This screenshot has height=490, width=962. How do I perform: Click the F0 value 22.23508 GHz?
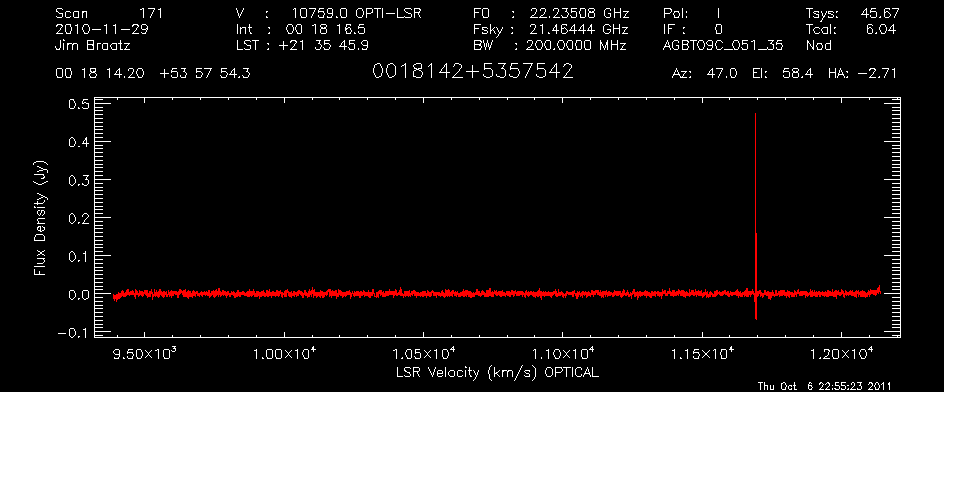click(580, 13)
